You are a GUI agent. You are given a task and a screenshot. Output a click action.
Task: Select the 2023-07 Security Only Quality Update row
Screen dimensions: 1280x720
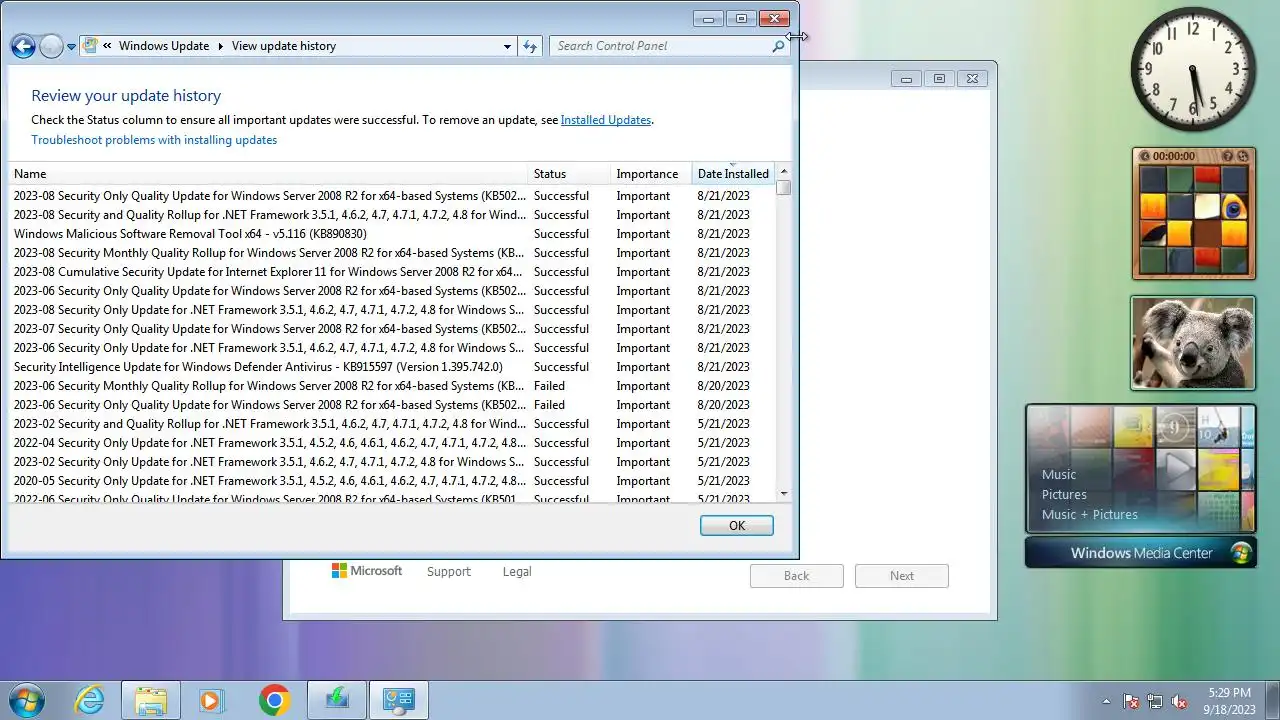pyautogui.click(x=392, y=329)
